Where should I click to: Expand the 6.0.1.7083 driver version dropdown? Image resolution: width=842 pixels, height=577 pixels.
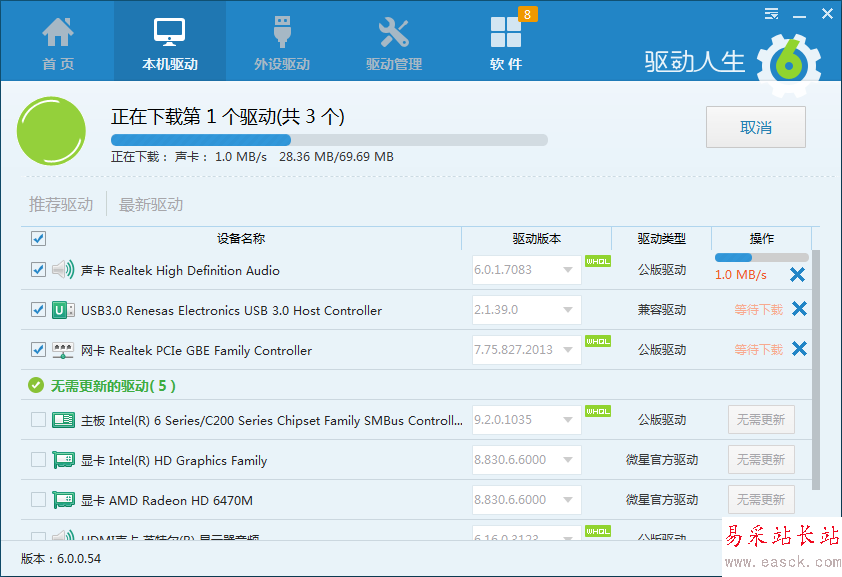(568, 270)
